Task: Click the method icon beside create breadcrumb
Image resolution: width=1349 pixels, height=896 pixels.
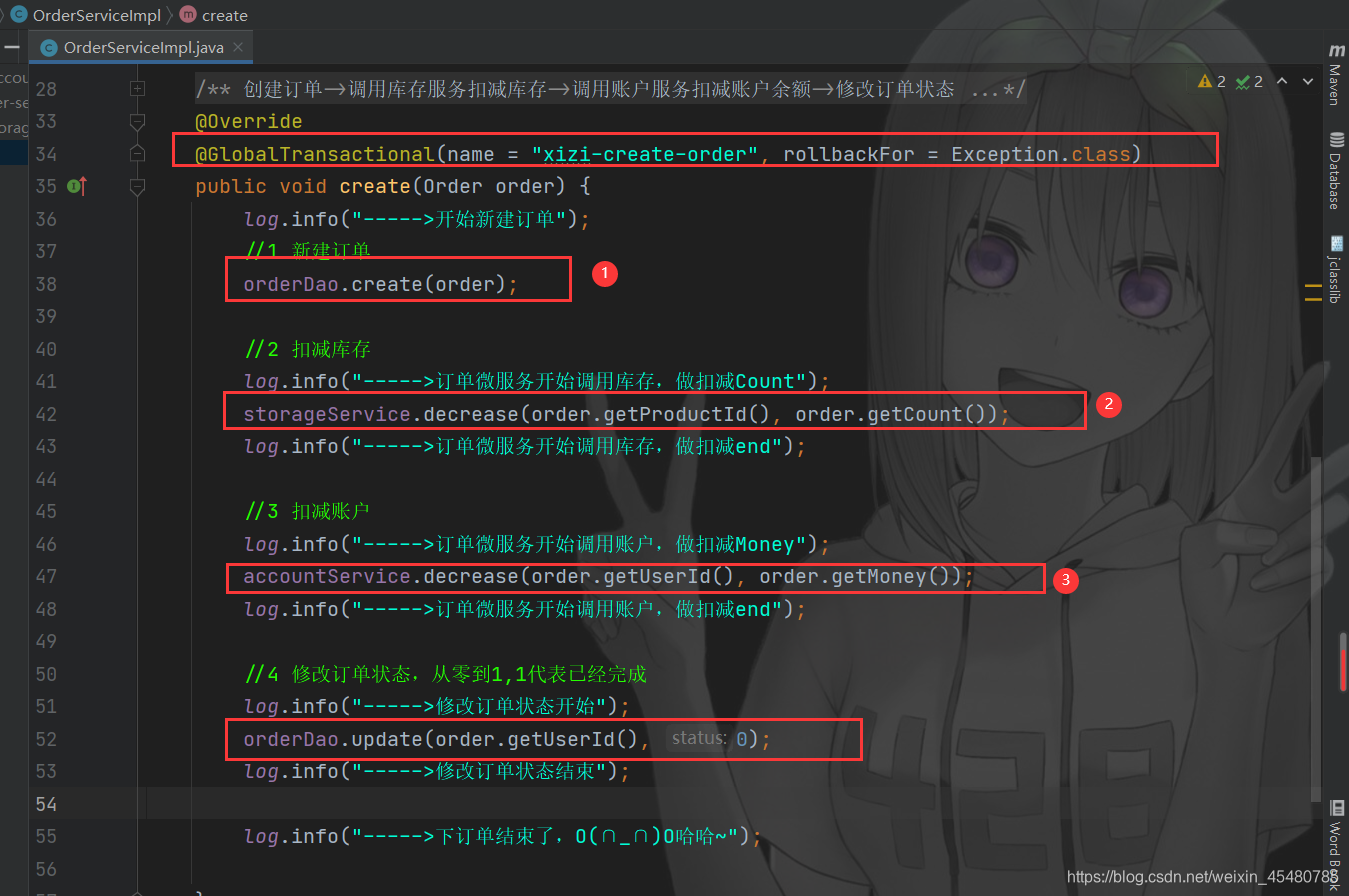Action: (x=187, y=15)
